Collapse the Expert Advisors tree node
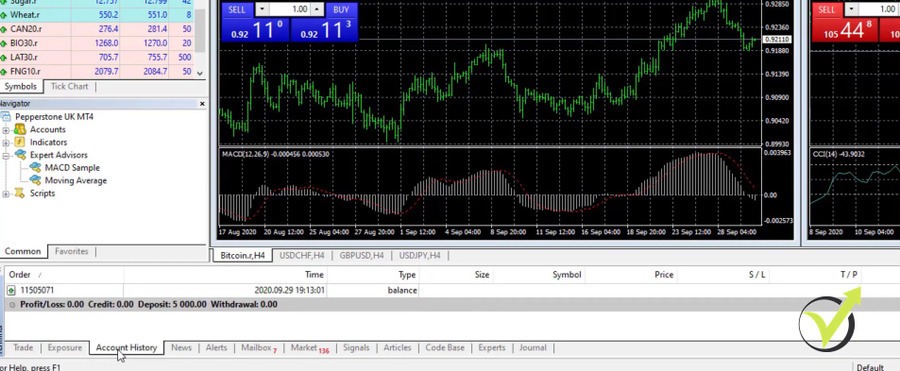Image resolution: width=900 pixels, height=371 pixels. pyautogui.click(x=6, y=155)
